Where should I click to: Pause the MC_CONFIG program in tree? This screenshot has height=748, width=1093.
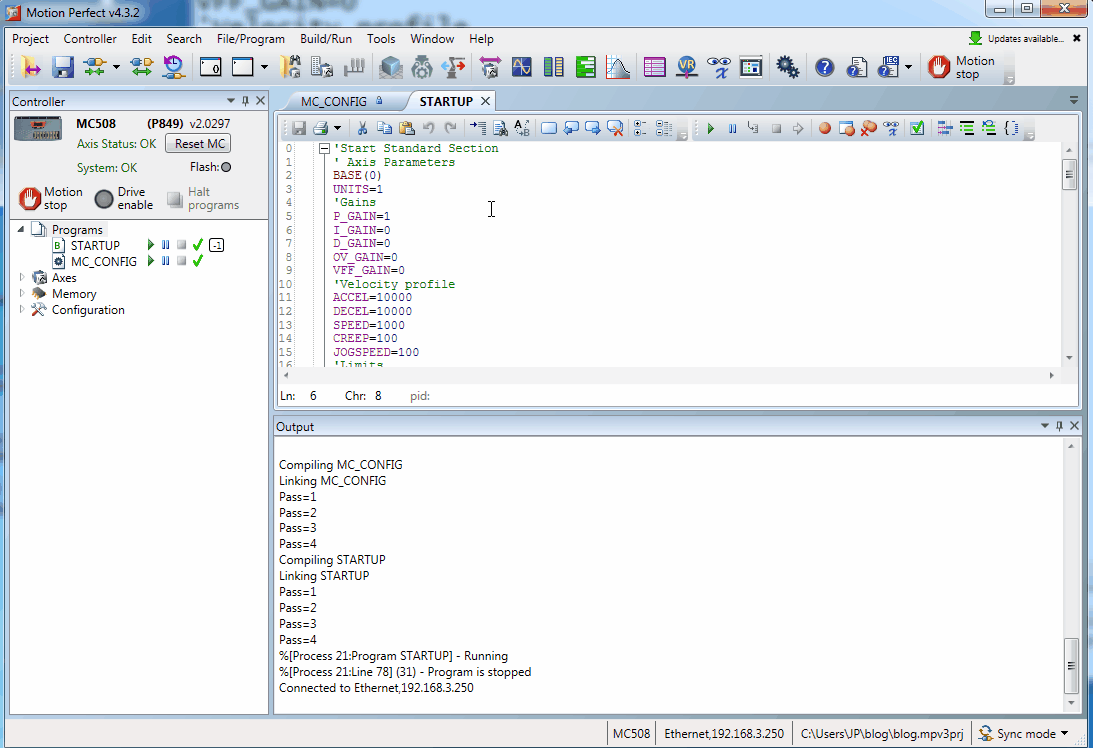tap(166, 261)
